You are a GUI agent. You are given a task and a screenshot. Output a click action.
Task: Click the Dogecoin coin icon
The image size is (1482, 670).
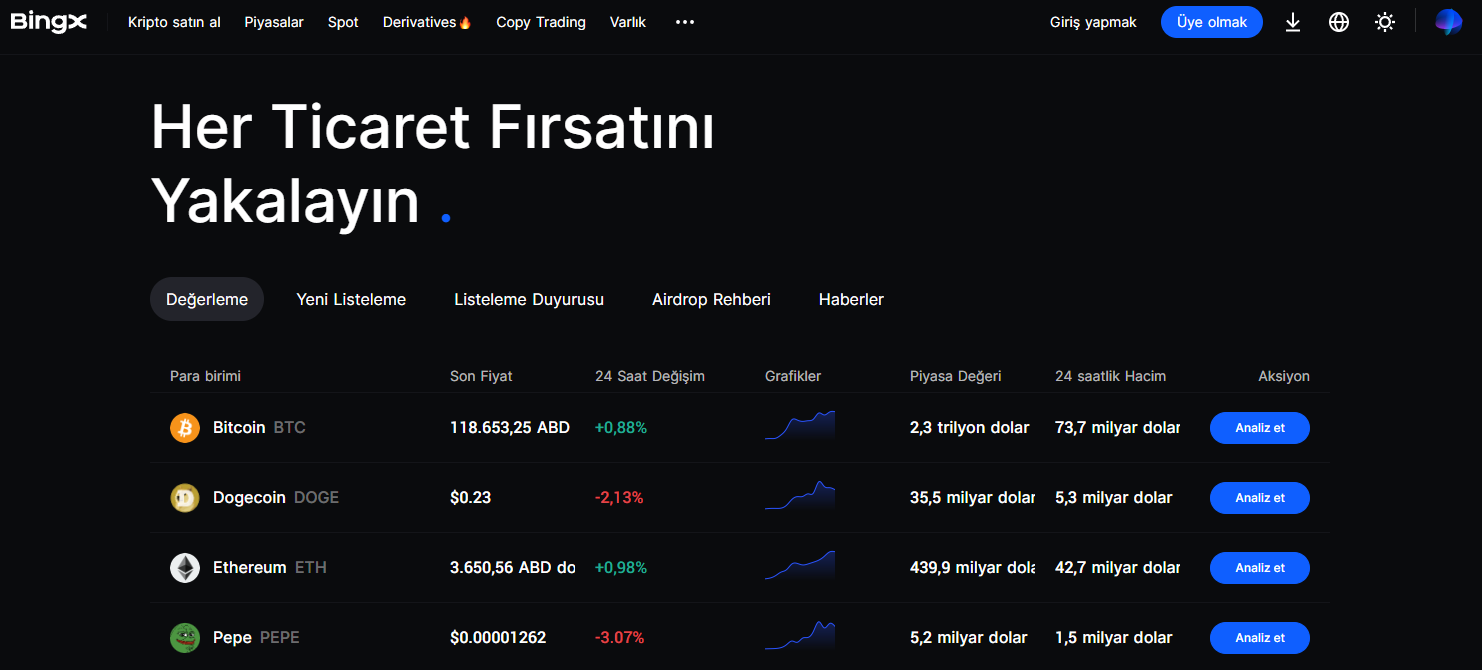pyautogui.click(x=185, y=498)
